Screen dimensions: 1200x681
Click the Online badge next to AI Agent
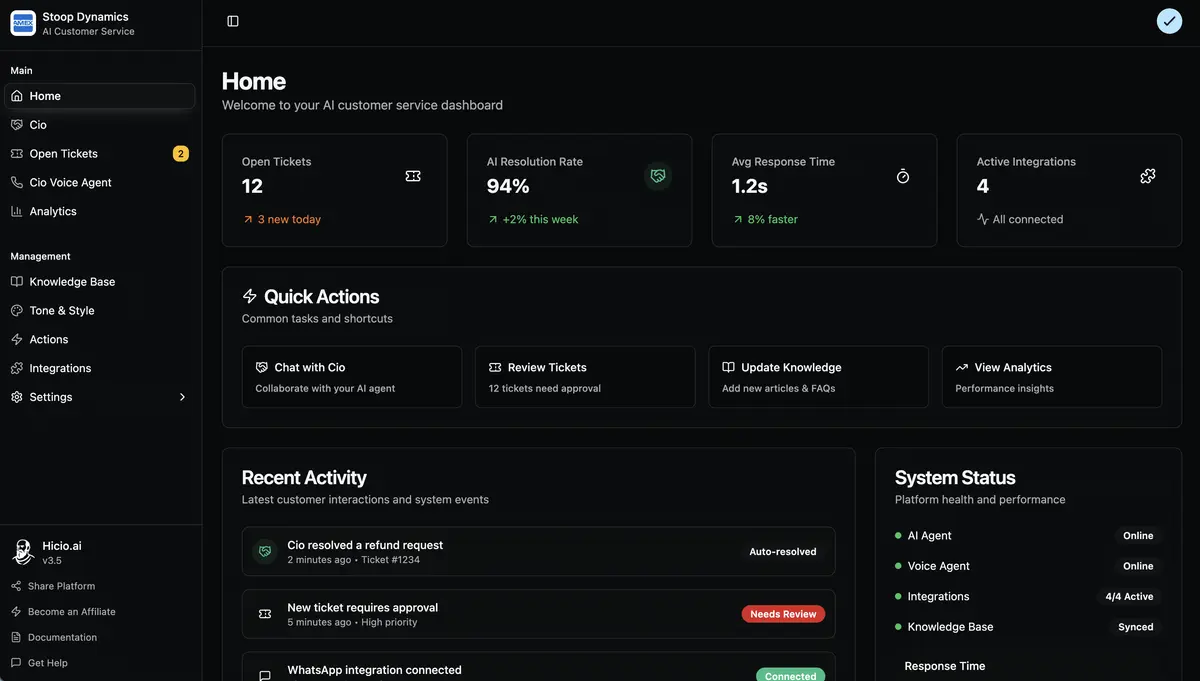(x=1138, y=536)
